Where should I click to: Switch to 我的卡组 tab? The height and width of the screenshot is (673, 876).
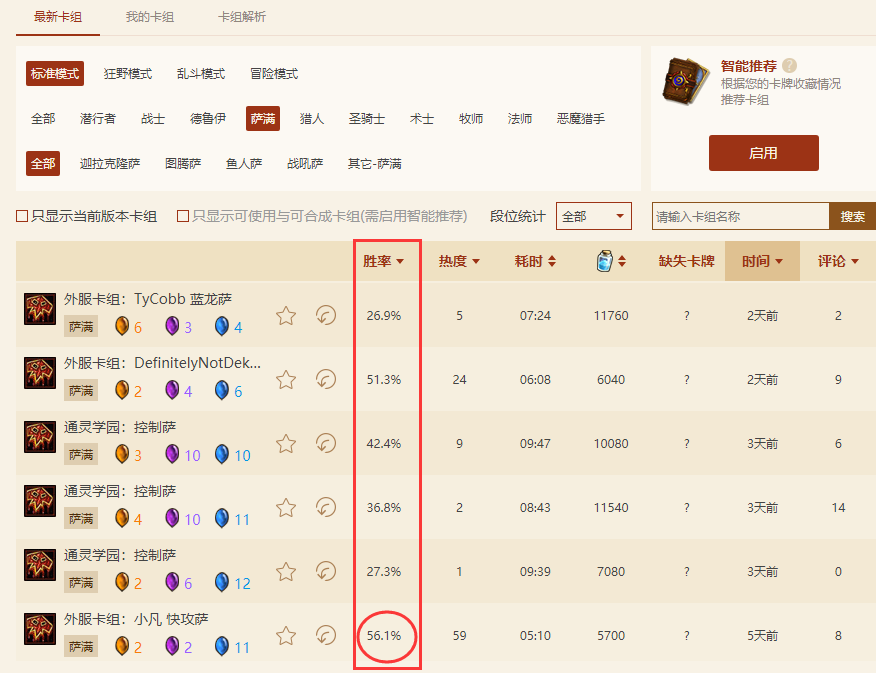coord(150,17)
